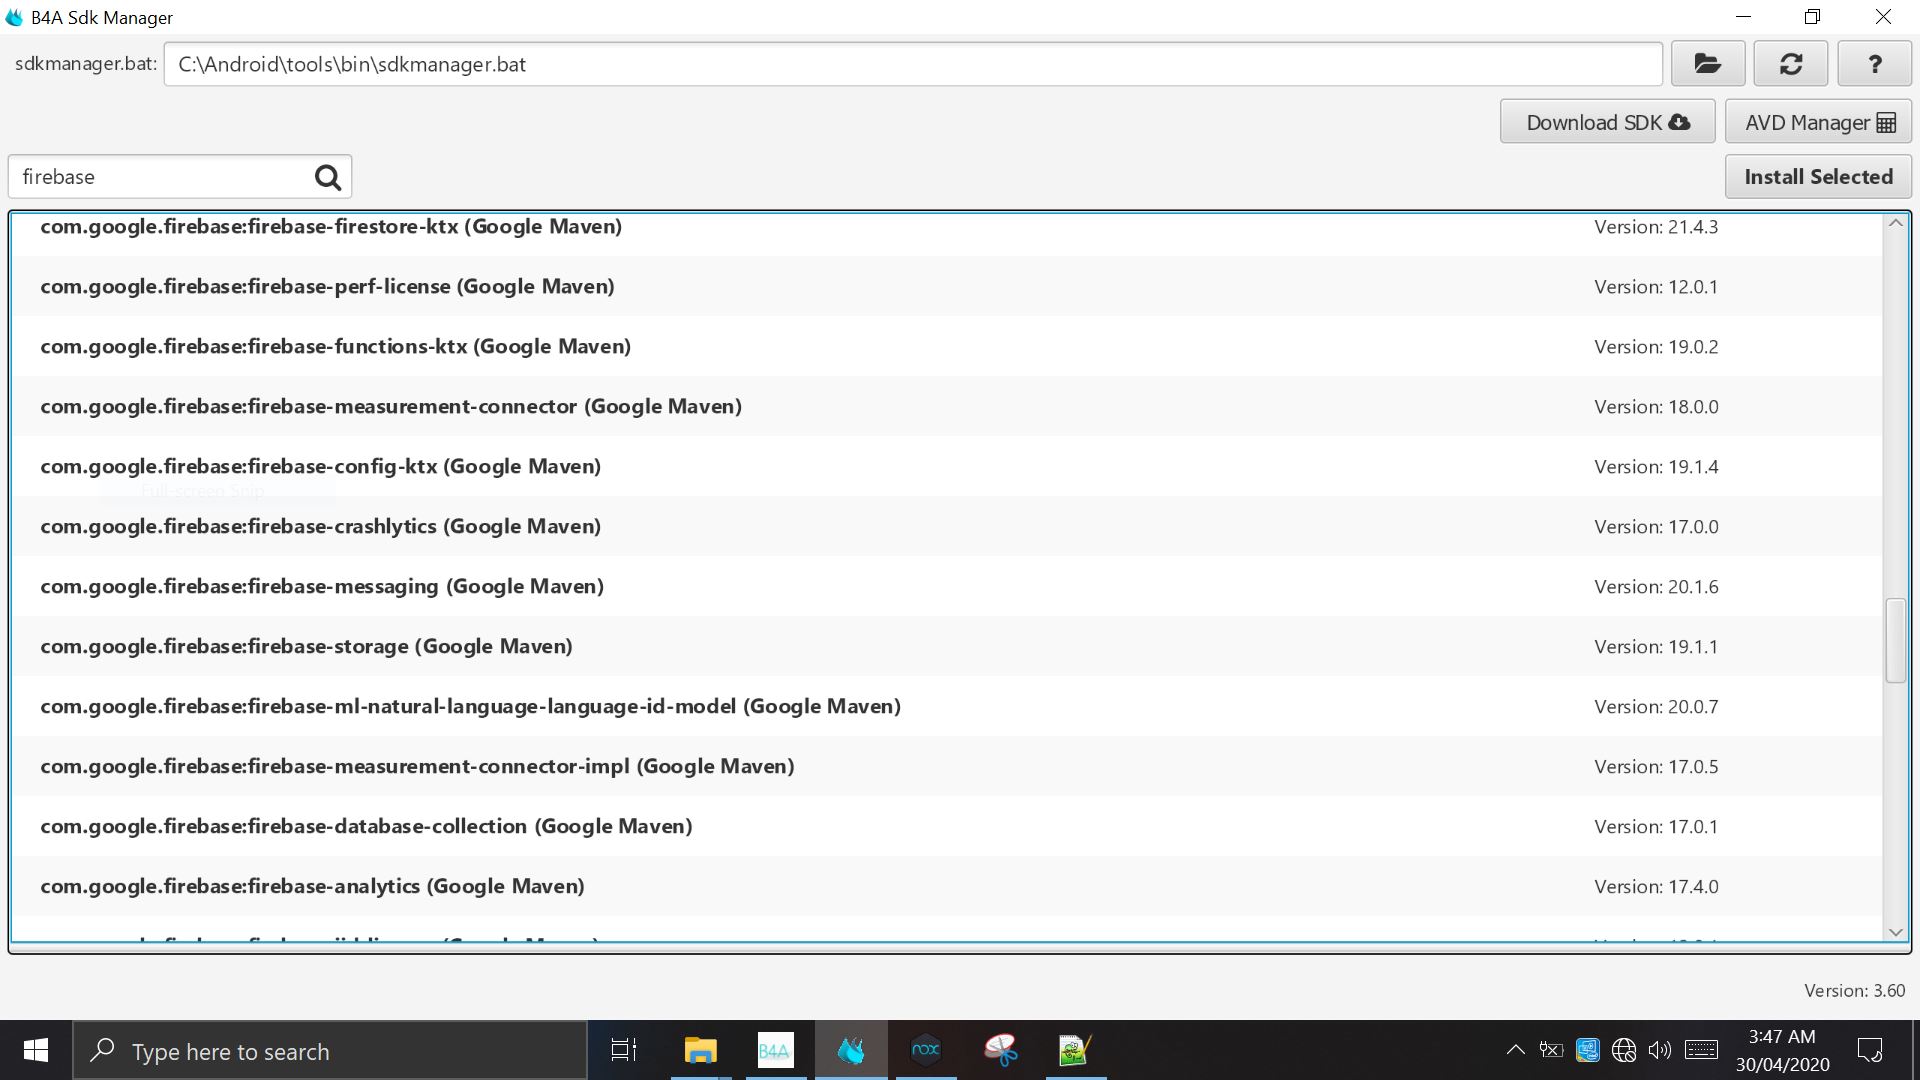Click Version: 18.0.0 text
This screenshot has width=1920, height=1080.
click(1656, 407)
